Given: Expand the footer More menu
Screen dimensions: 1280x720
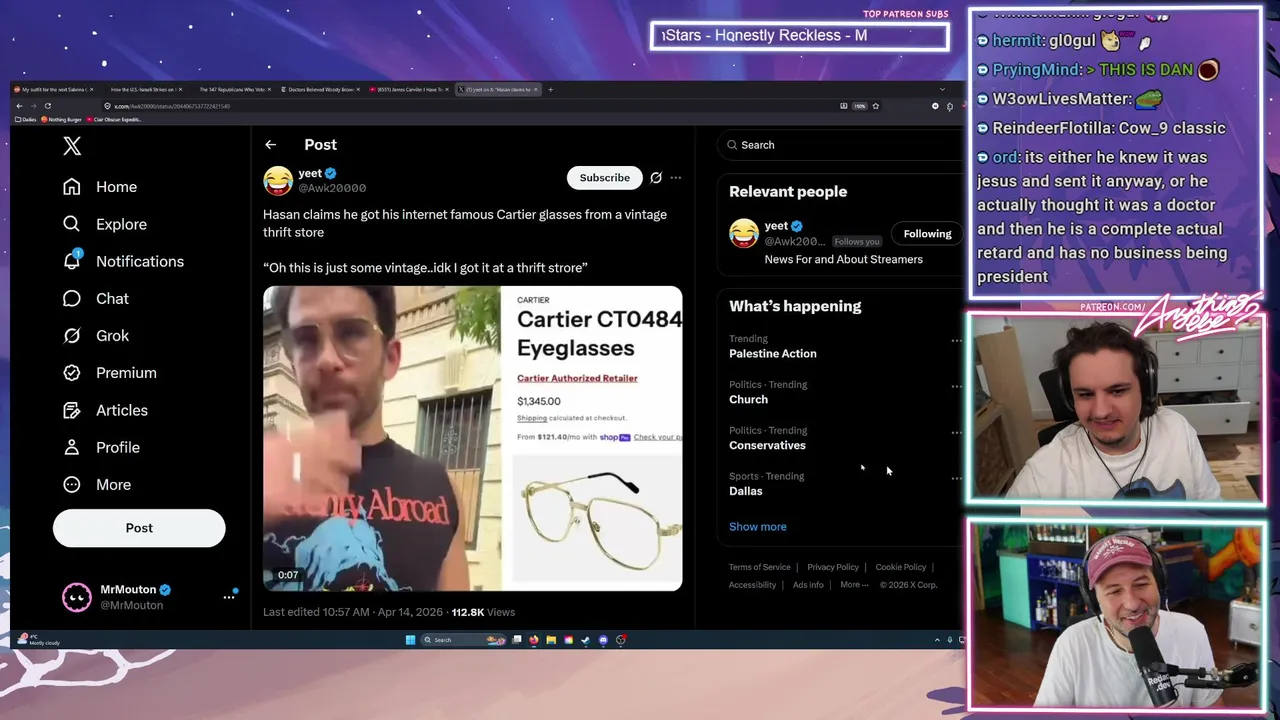Looking at the screenshot, I should coord(854,585).
